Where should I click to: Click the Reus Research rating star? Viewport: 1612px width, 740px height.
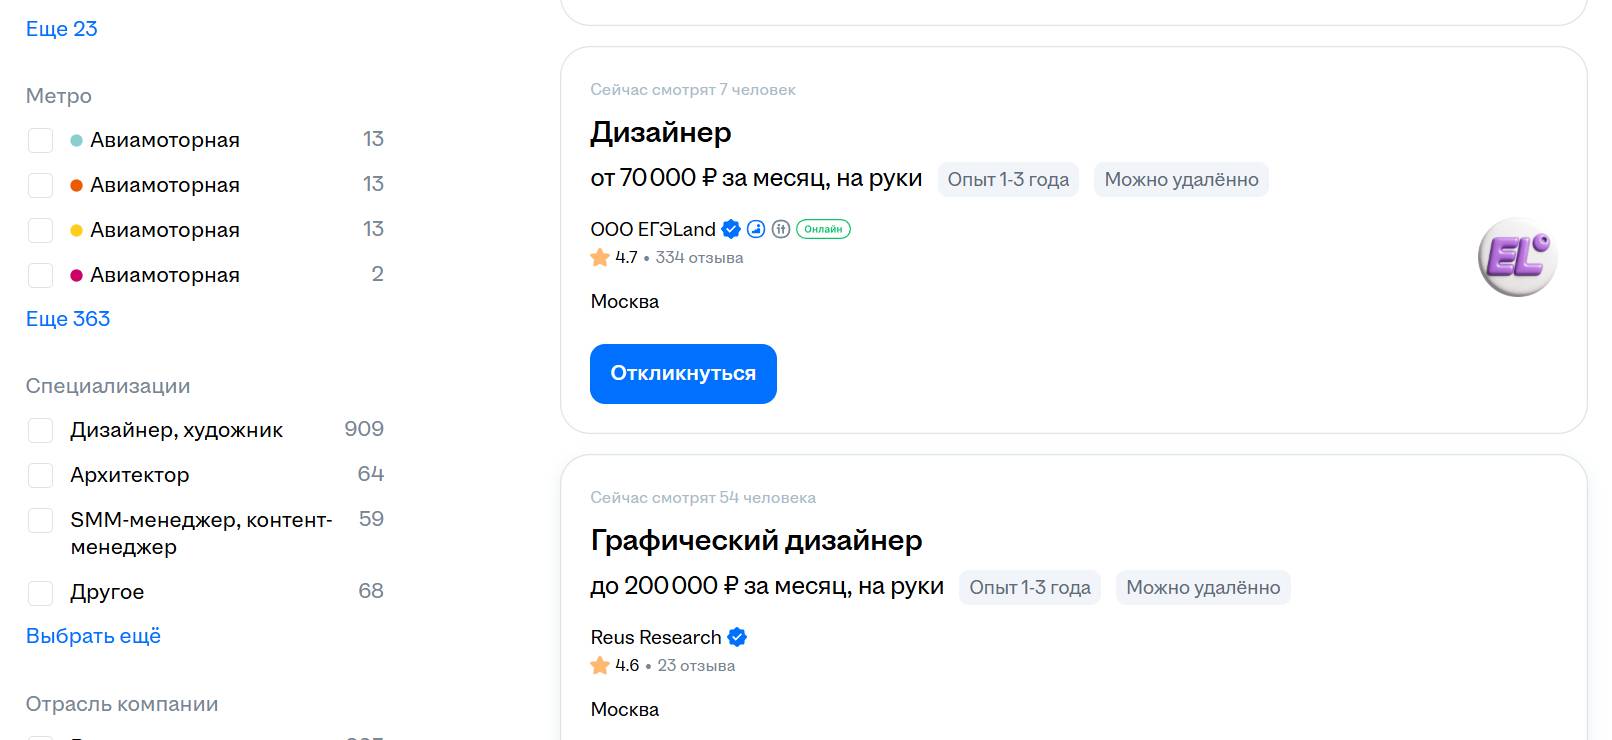600,666
